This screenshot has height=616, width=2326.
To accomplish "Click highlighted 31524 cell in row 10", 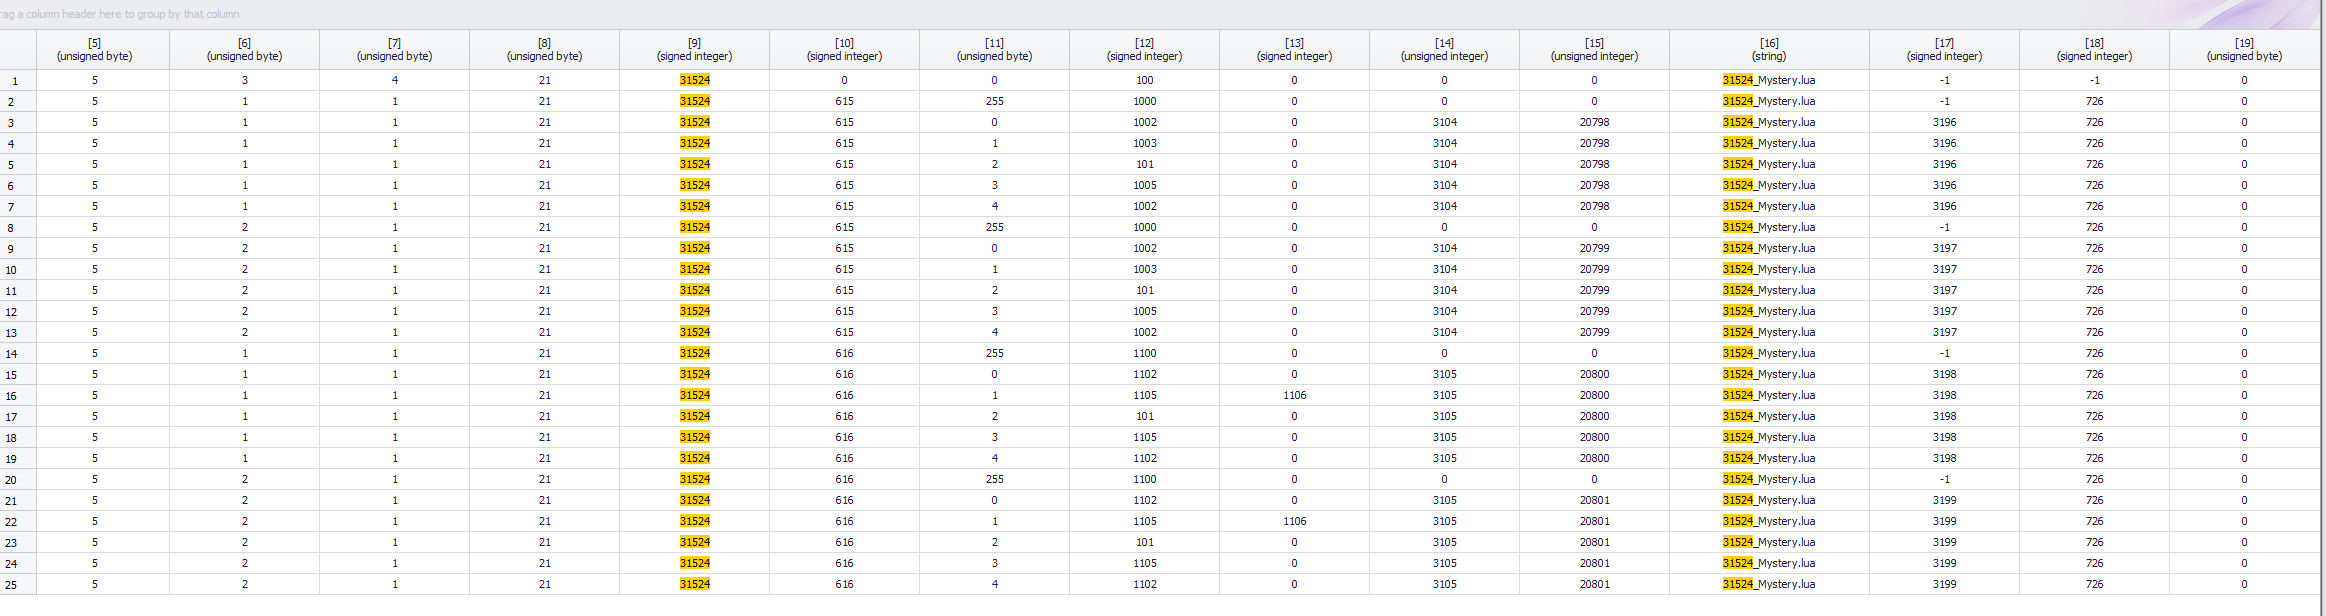I will [x=694, y=269].
